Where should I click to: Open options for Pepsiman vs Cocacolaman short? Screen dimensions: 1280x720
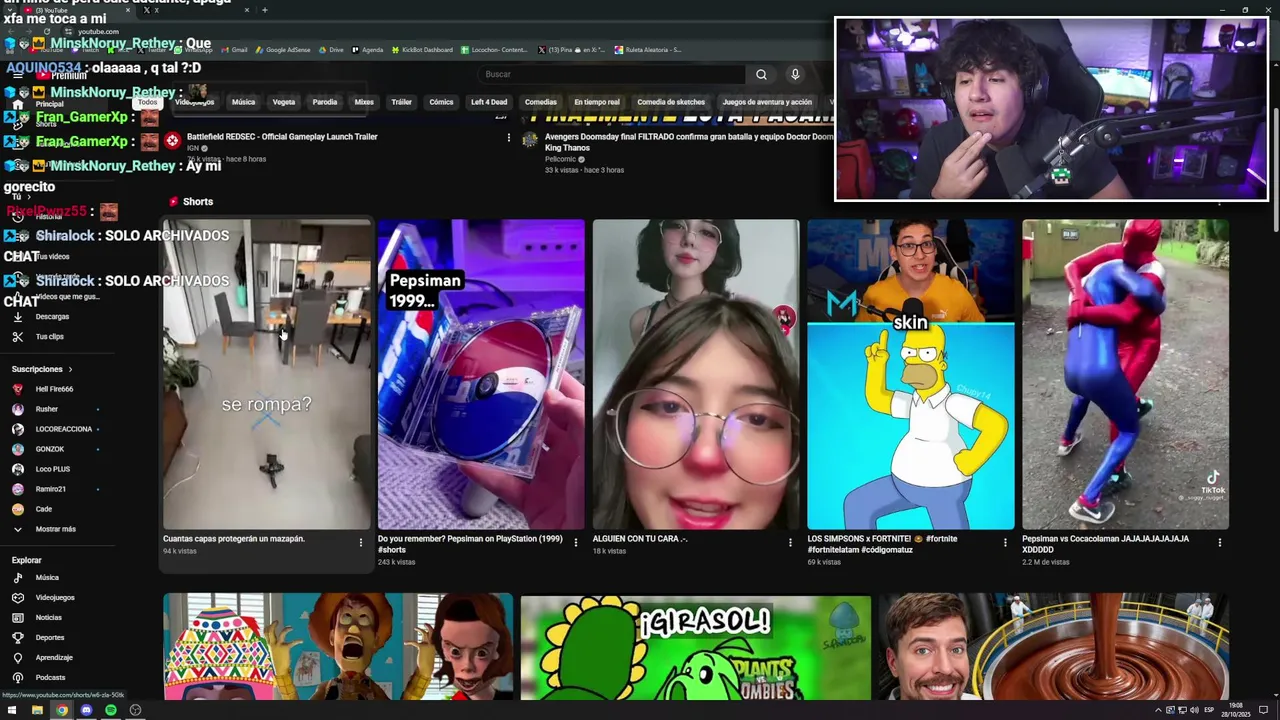(1219, 542)
